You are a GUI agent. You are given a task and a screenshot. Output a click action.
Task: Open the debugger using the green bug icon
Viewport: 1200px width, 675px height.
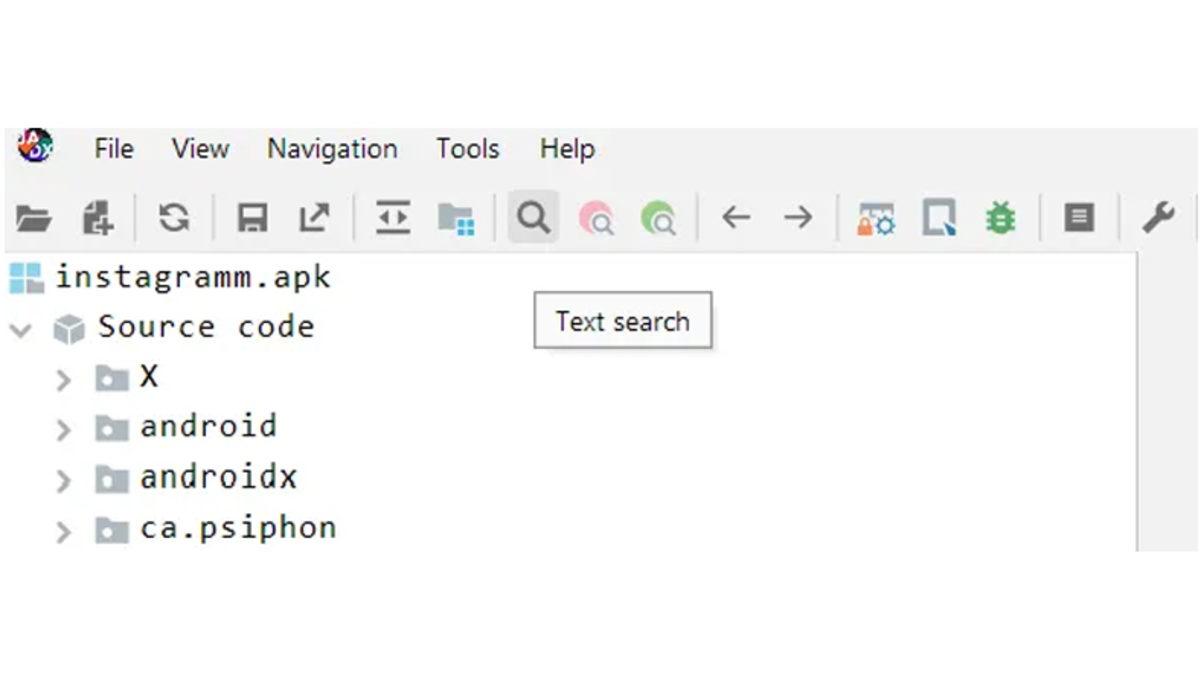(x=999, y=217)
